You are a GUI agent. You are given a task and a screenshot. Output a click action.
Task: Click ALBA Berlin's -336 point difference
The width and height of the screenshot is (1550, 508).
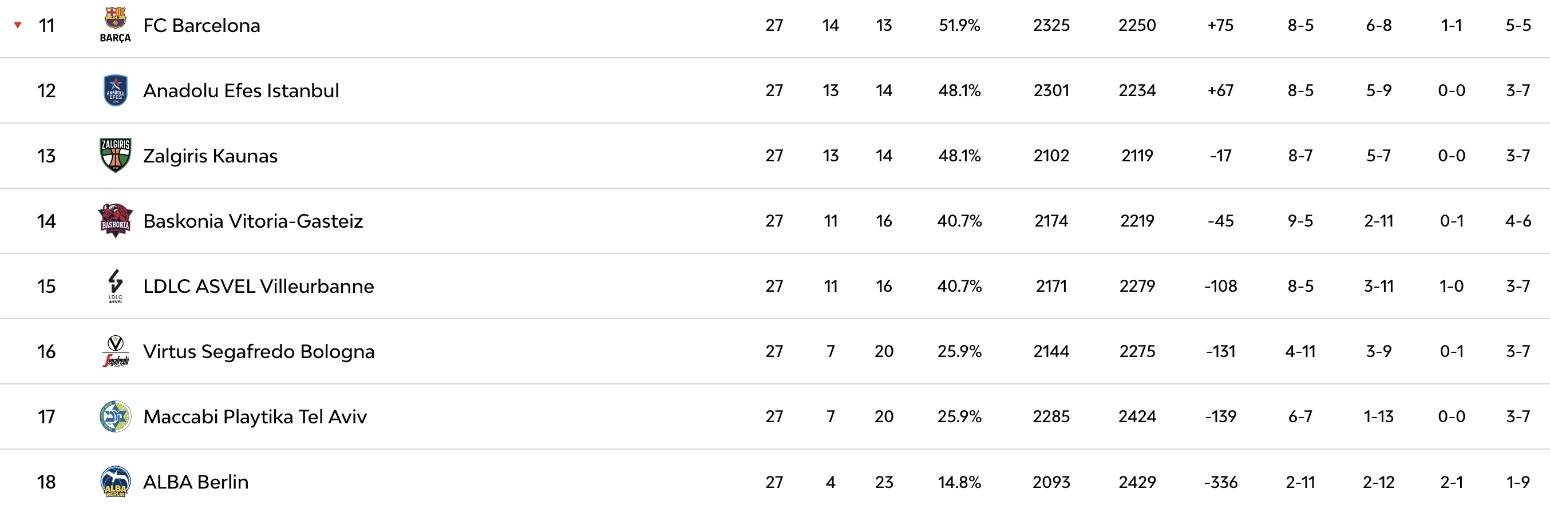coord(1220,482)
